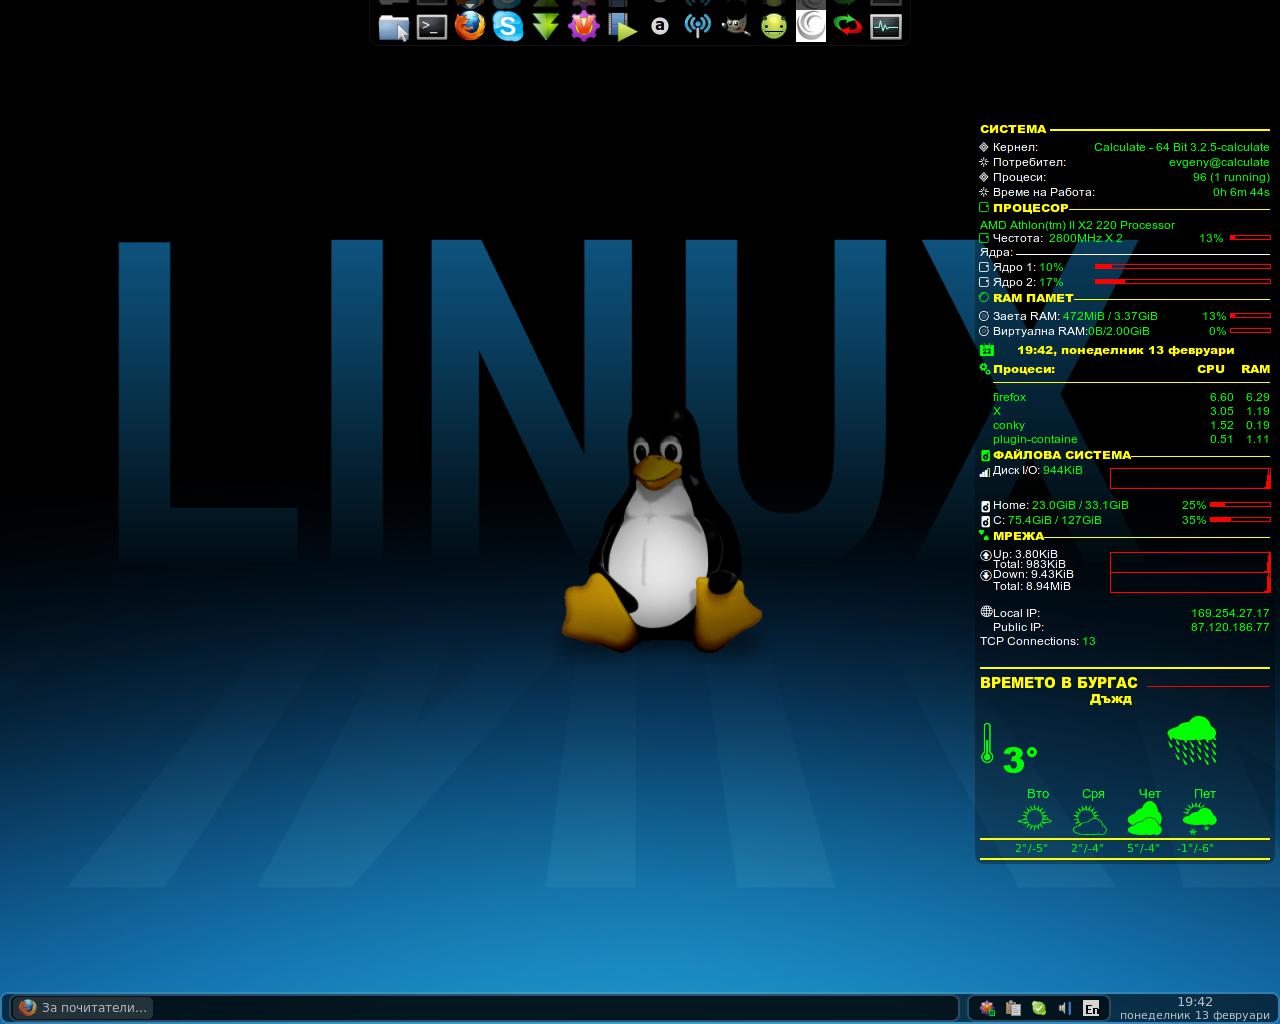The width and height of the screenshot is (1280, 1024).
Task: Launch Skype from the dock
Action: pos(508,26)
